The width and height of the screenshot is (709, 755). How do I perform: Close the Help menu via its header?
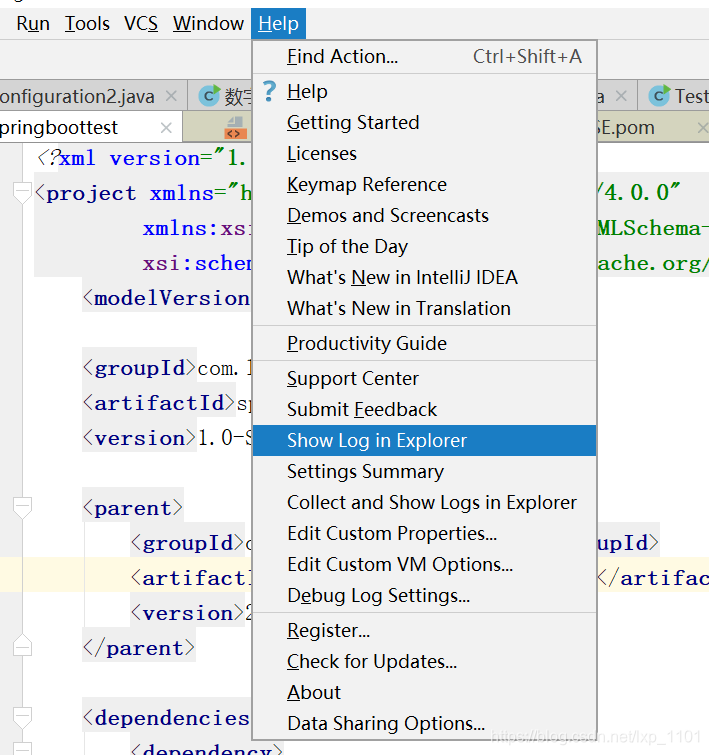pyautogui.click(x=278, y=24)
